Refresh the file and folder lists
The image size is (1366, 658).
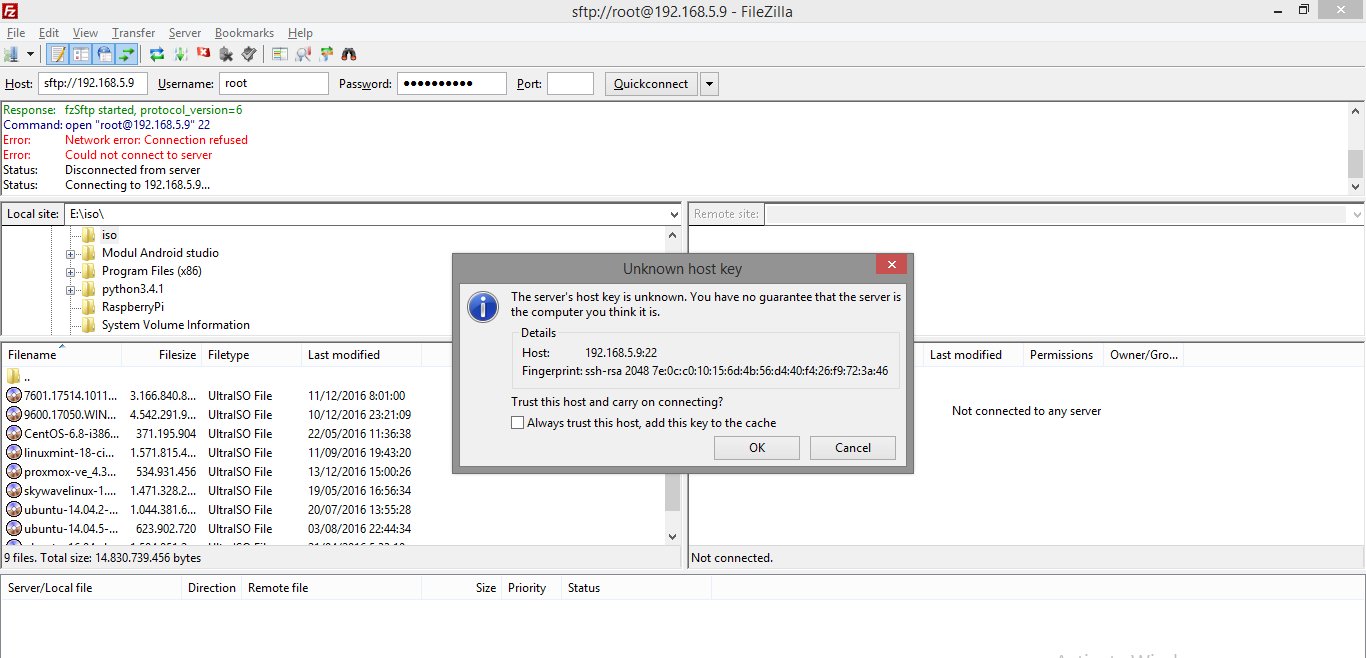[x=157, y=54]
